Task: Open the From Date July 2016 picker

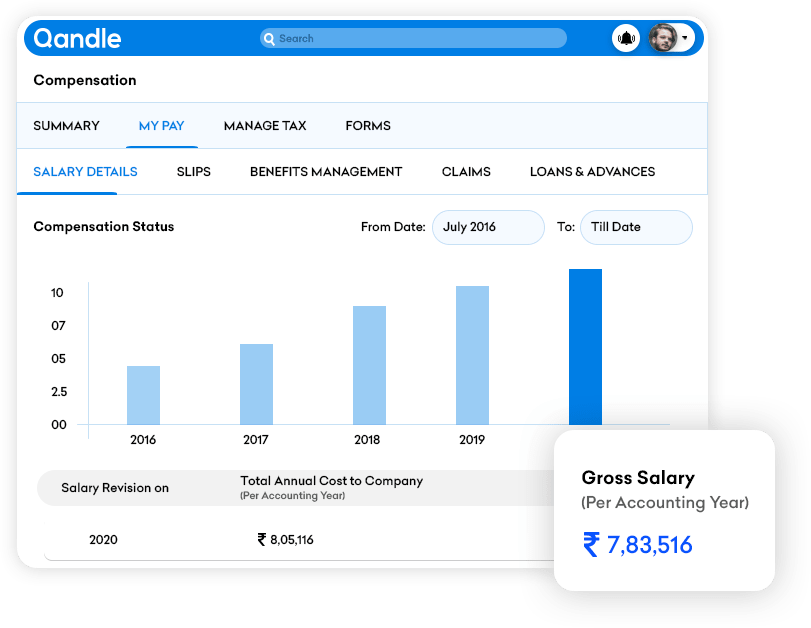Action: [x=488, y=227]
